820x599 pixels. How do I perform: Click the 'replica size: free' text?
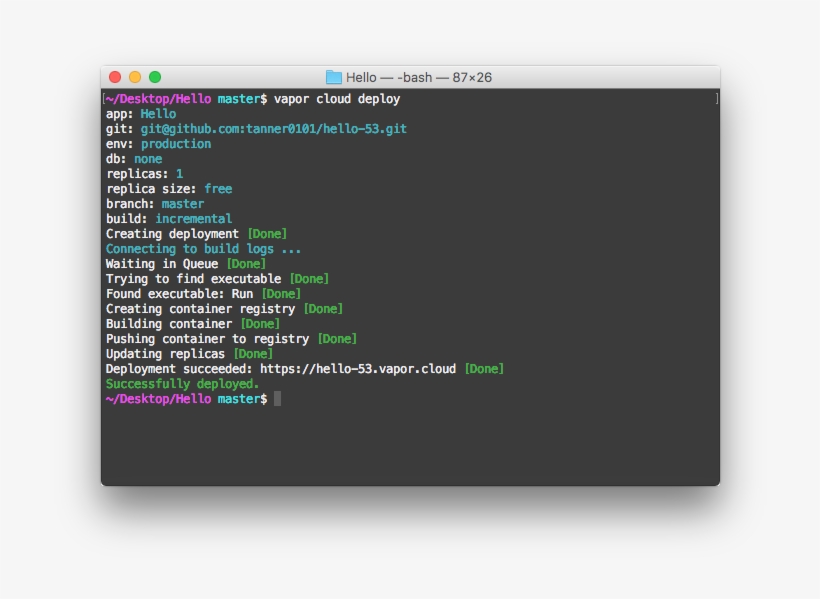point(168,188)
